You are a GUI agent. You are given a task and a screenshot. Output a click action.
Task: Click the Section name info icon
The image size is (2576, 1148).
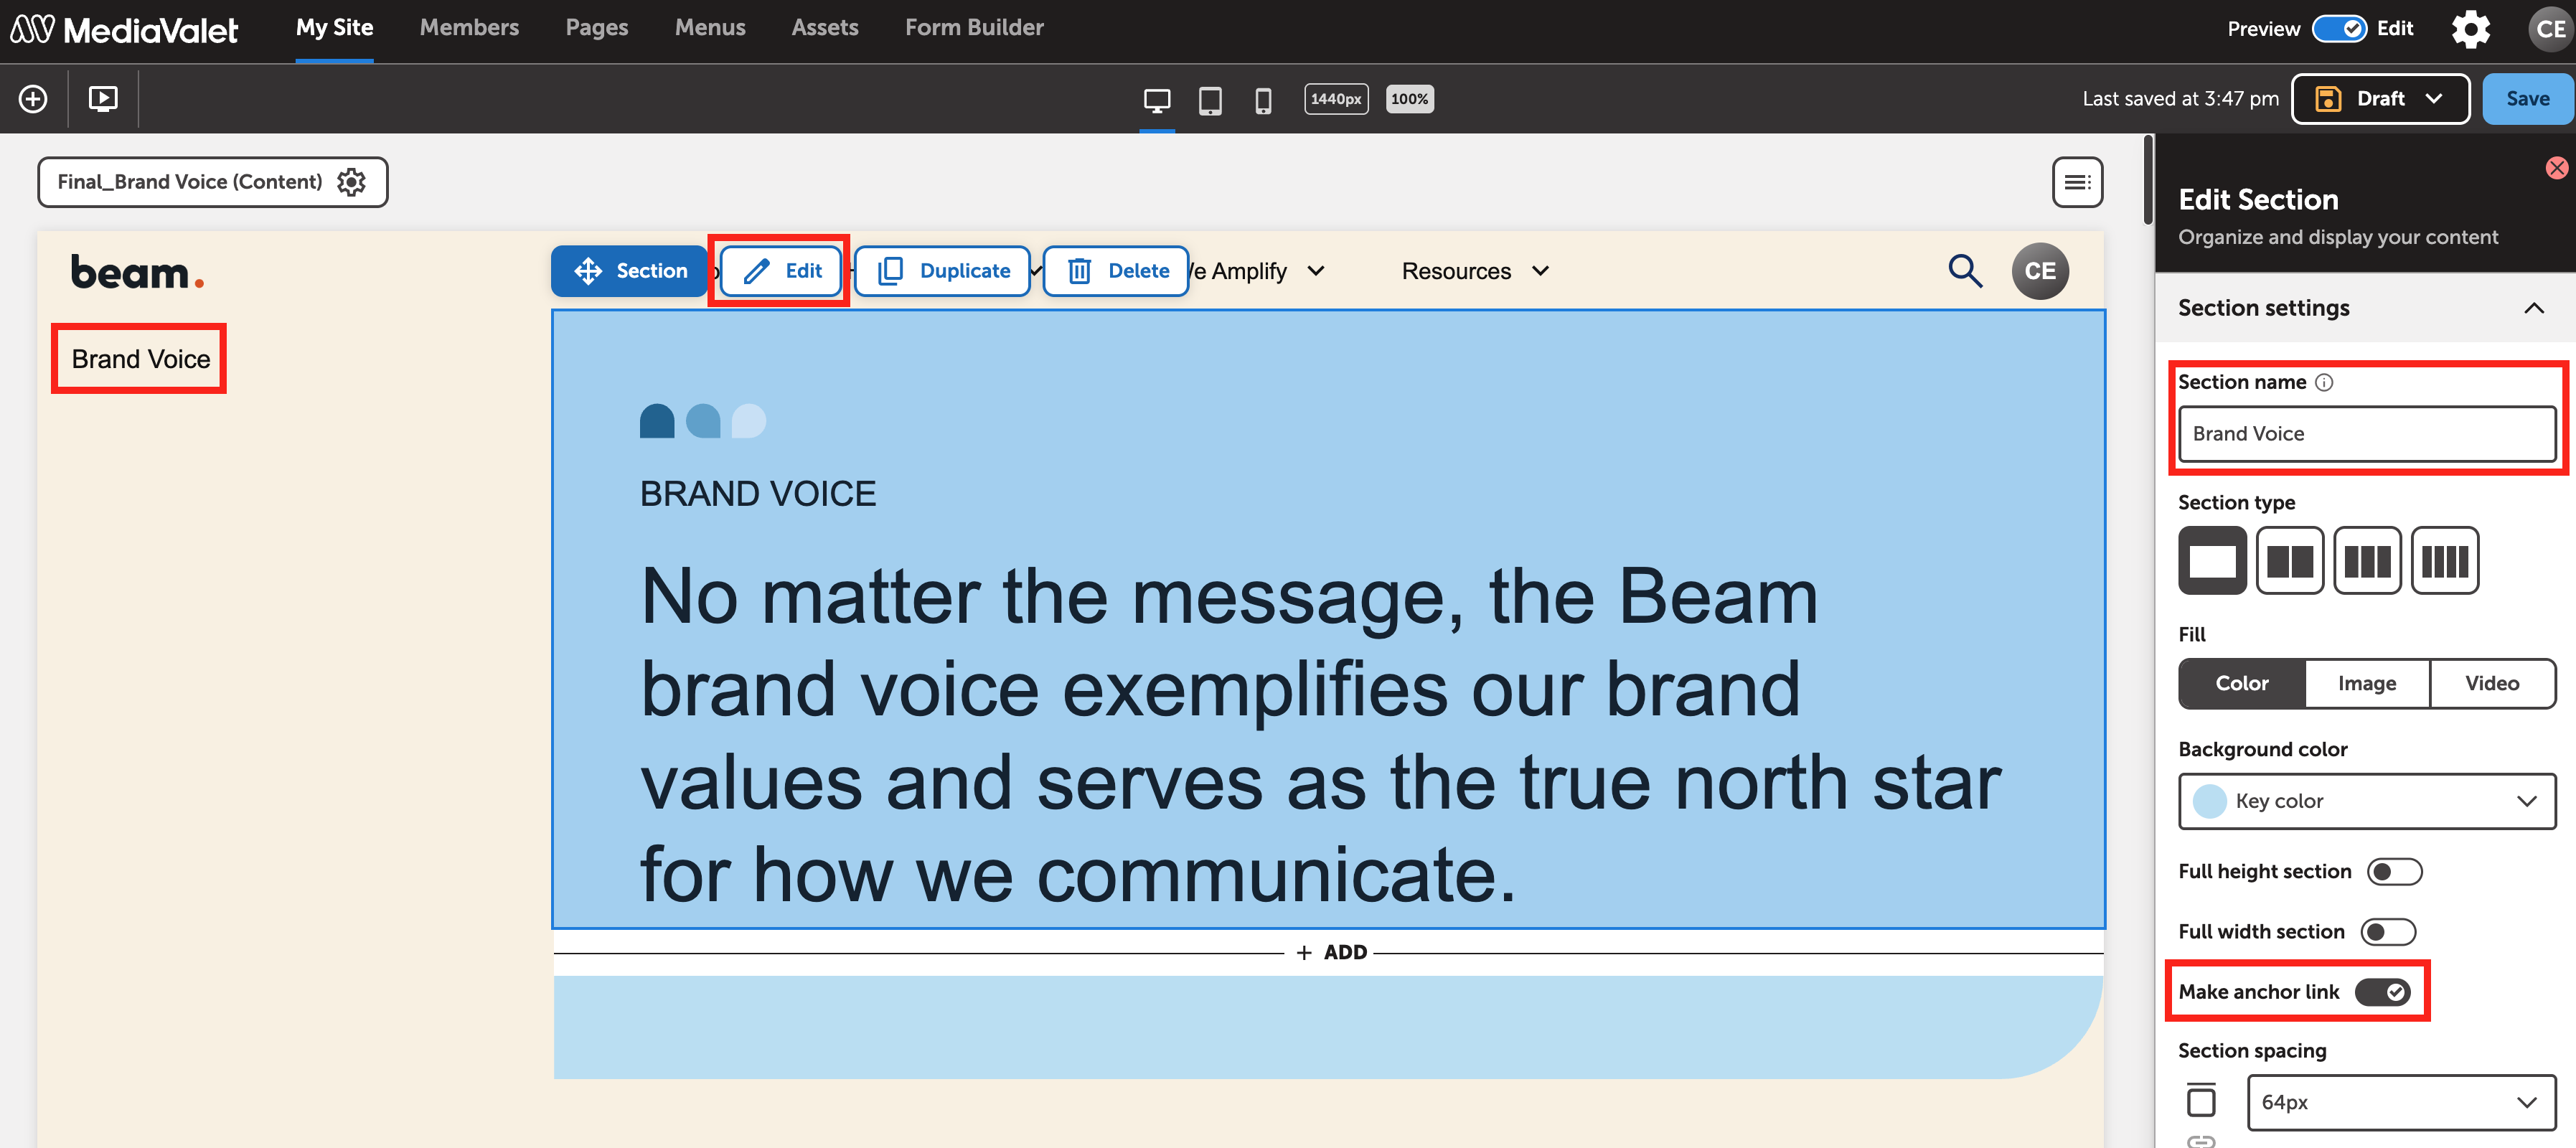coord(2324,382)
